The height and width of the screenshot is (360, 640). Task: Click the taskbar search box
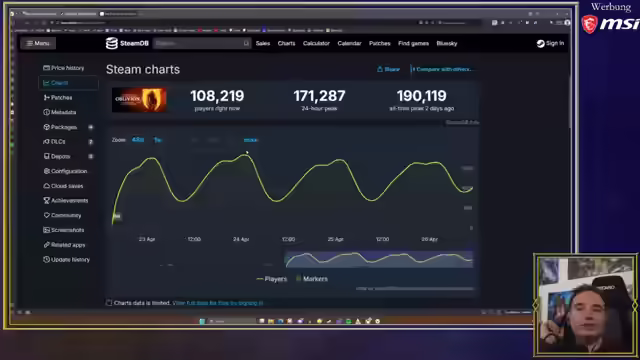(x=231, y=321)
